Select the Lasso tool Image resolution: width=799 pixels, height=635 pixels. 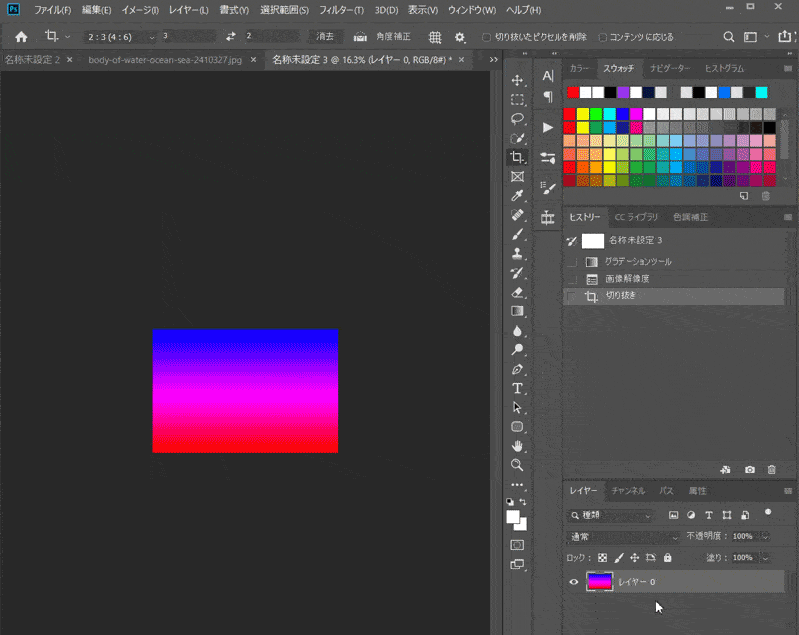[x=517, y=118]
